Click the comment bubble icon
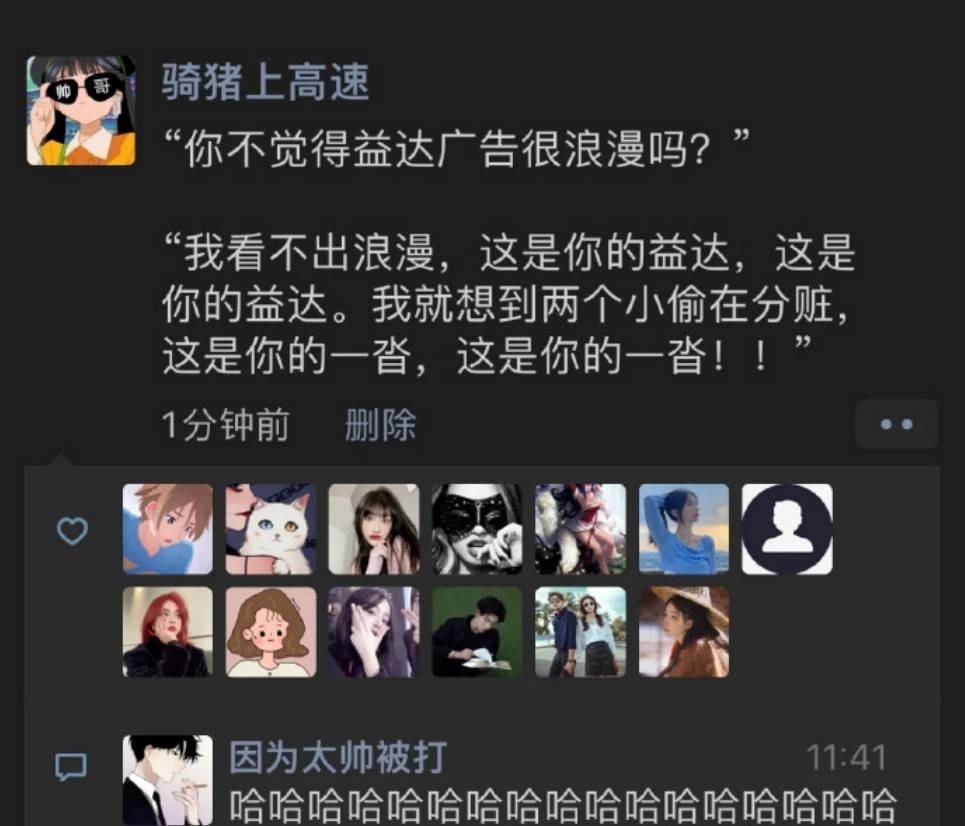 [71, 767]
